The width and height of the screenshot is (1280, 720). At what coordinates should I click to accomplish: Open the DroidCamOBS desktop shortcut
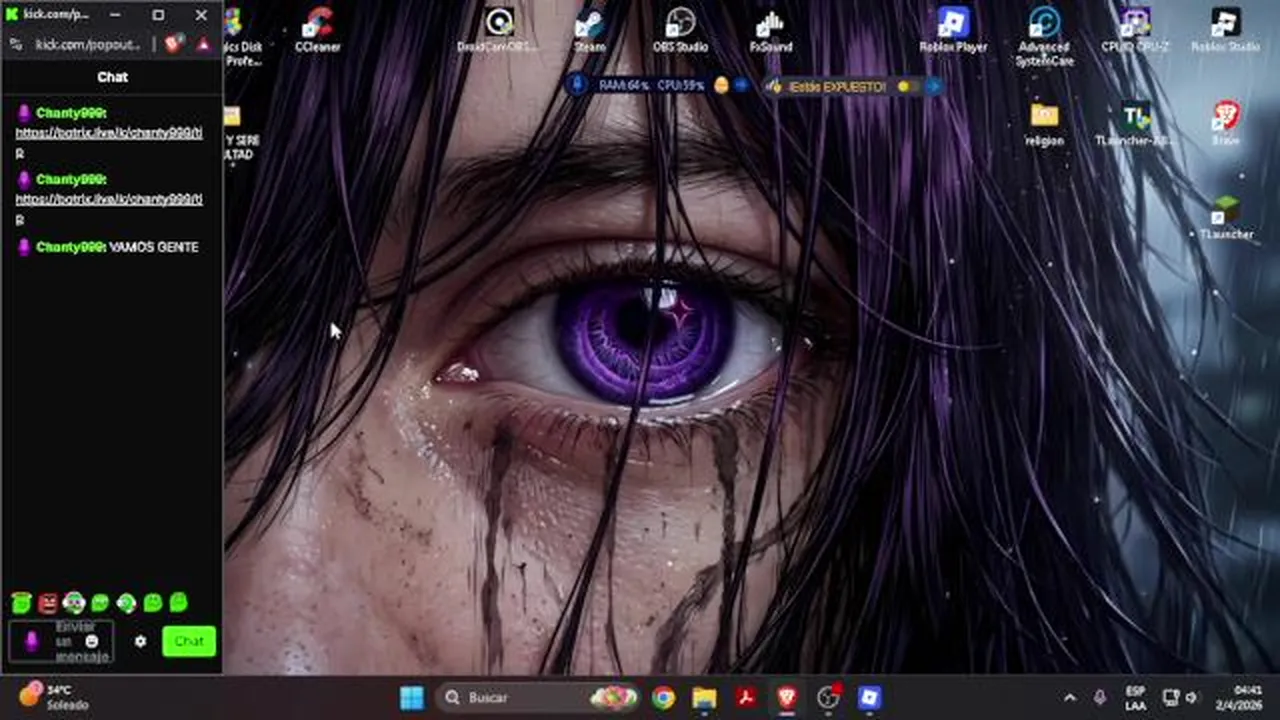pos(498,30)
